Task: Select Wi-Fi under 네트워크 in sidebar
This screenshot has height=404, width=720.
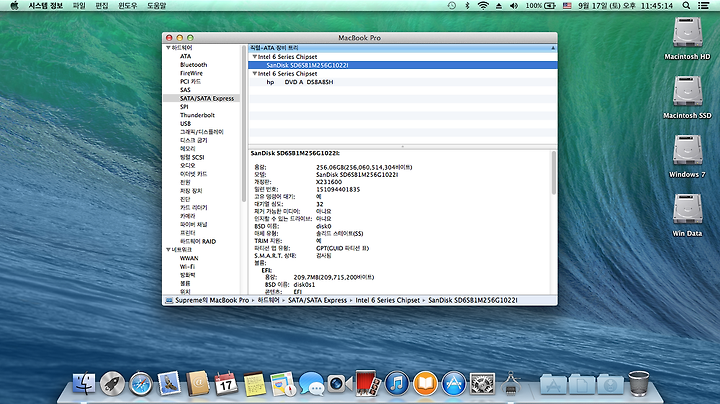Action: tap(187, 267)
